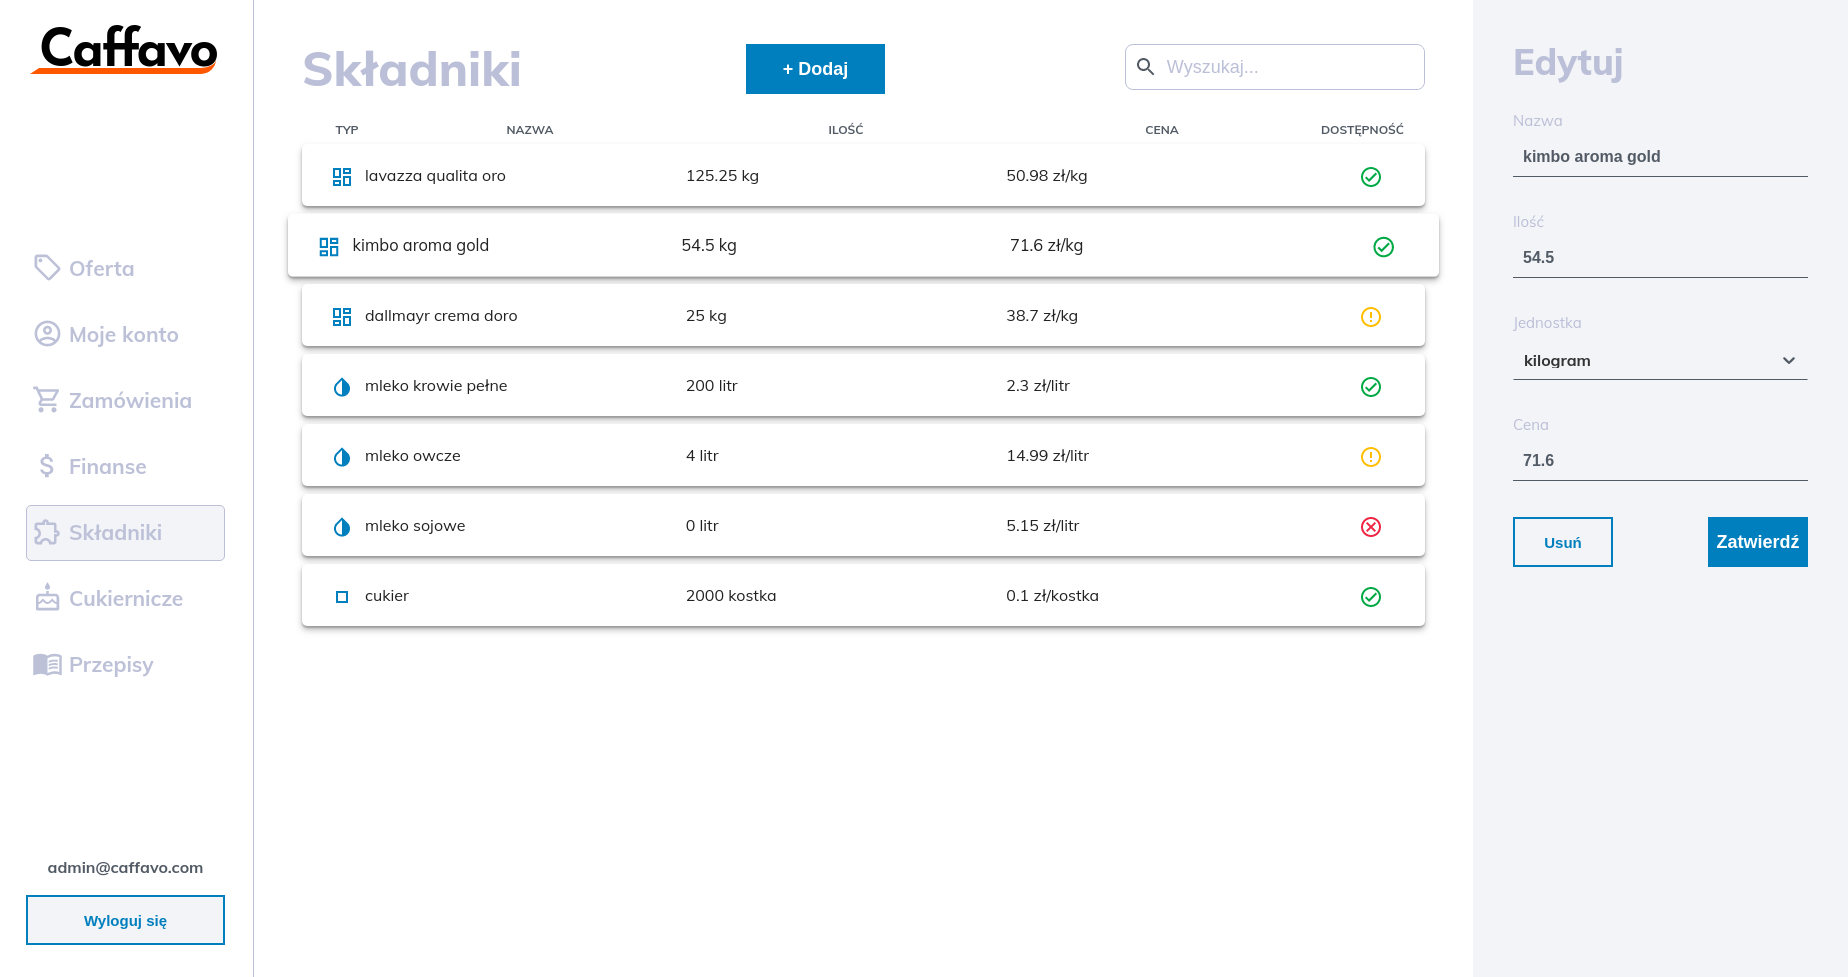Click the 200 litr quantity
The height and width of the screenshot is (977, 1848).
pos(712,386)
